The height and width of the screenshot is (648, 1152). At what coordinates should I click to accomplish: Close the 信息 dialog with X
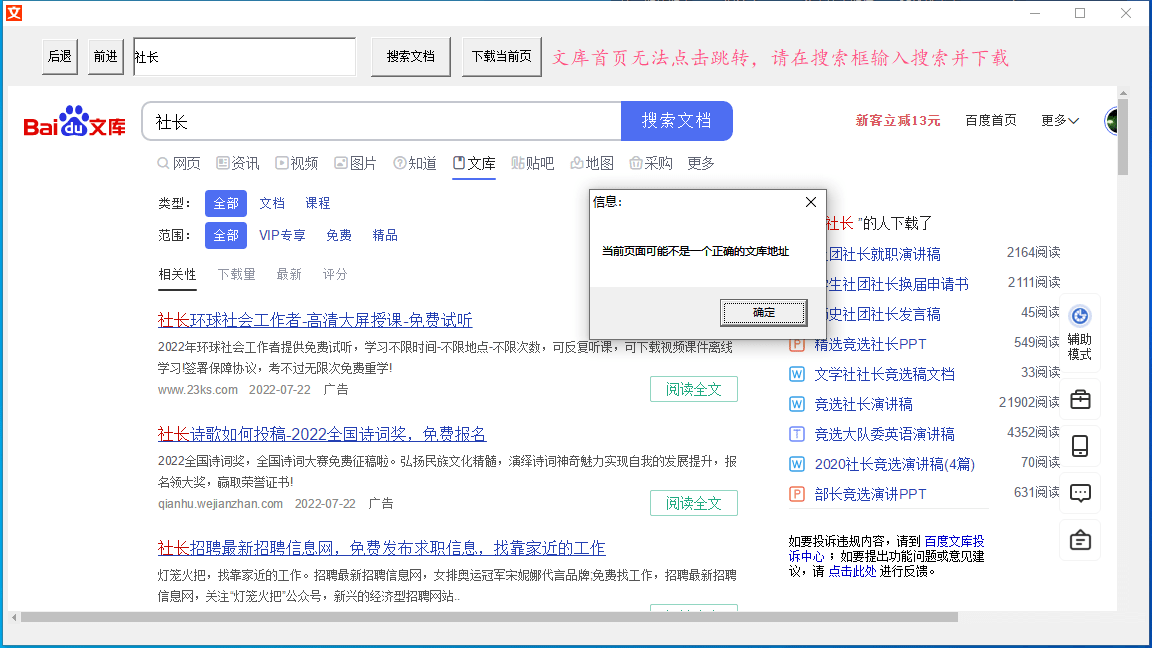pos(810,202)
